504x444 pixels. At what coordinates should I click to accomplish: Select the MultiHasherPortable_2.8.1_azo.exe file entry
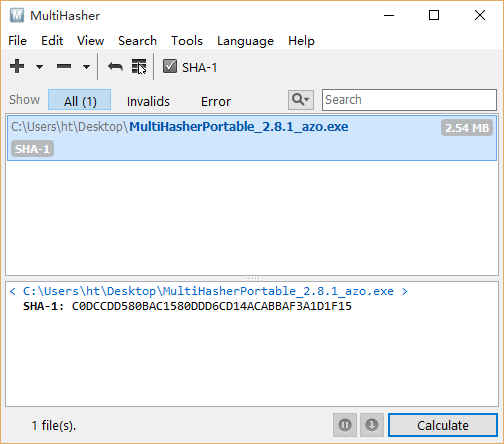252,138
